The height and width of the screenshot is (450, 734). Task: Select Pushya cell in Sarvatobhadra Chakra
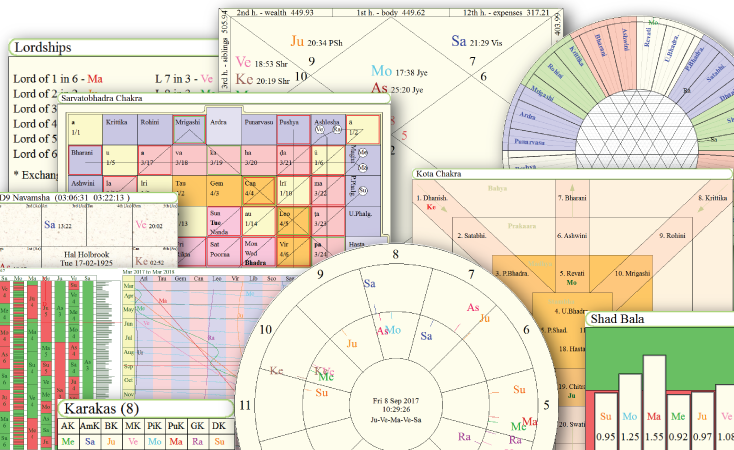point(294,130)
